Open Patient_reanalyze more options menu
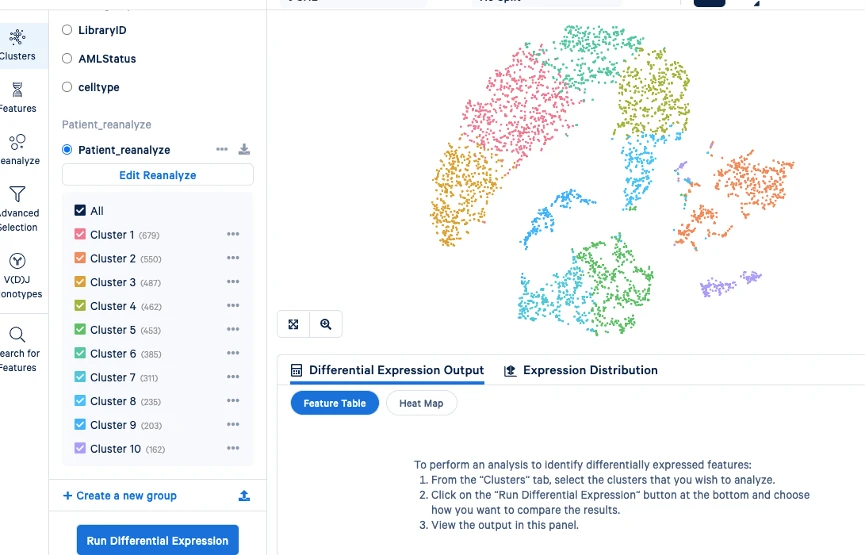This screenshot has height=556, width=866. point(222,150)
